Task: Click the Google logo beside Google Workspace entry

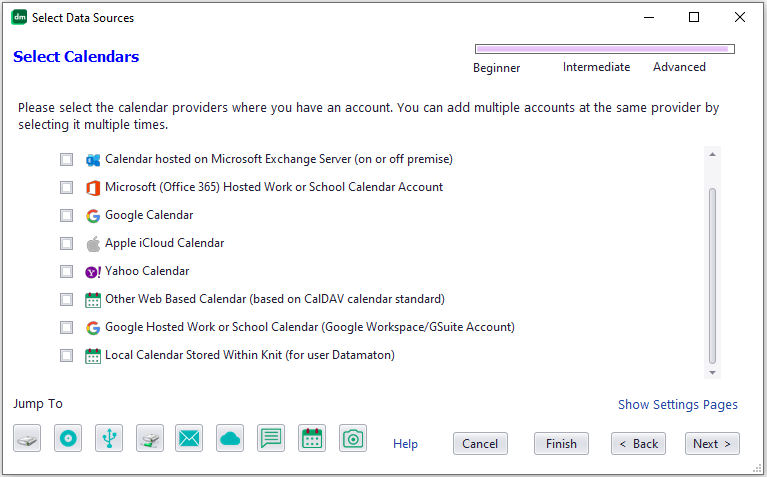Action: coord(93,327)
